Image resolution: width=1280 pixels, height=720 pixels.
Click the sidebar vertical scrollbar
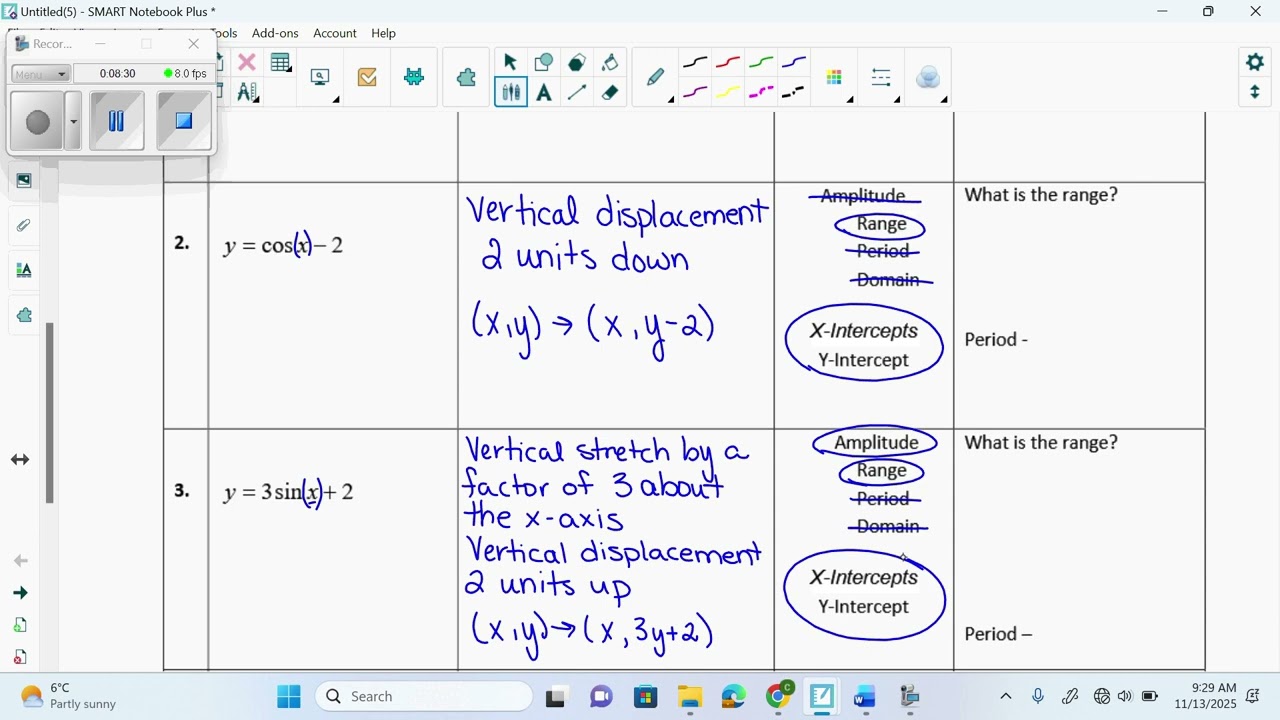[x=49, y=413]
